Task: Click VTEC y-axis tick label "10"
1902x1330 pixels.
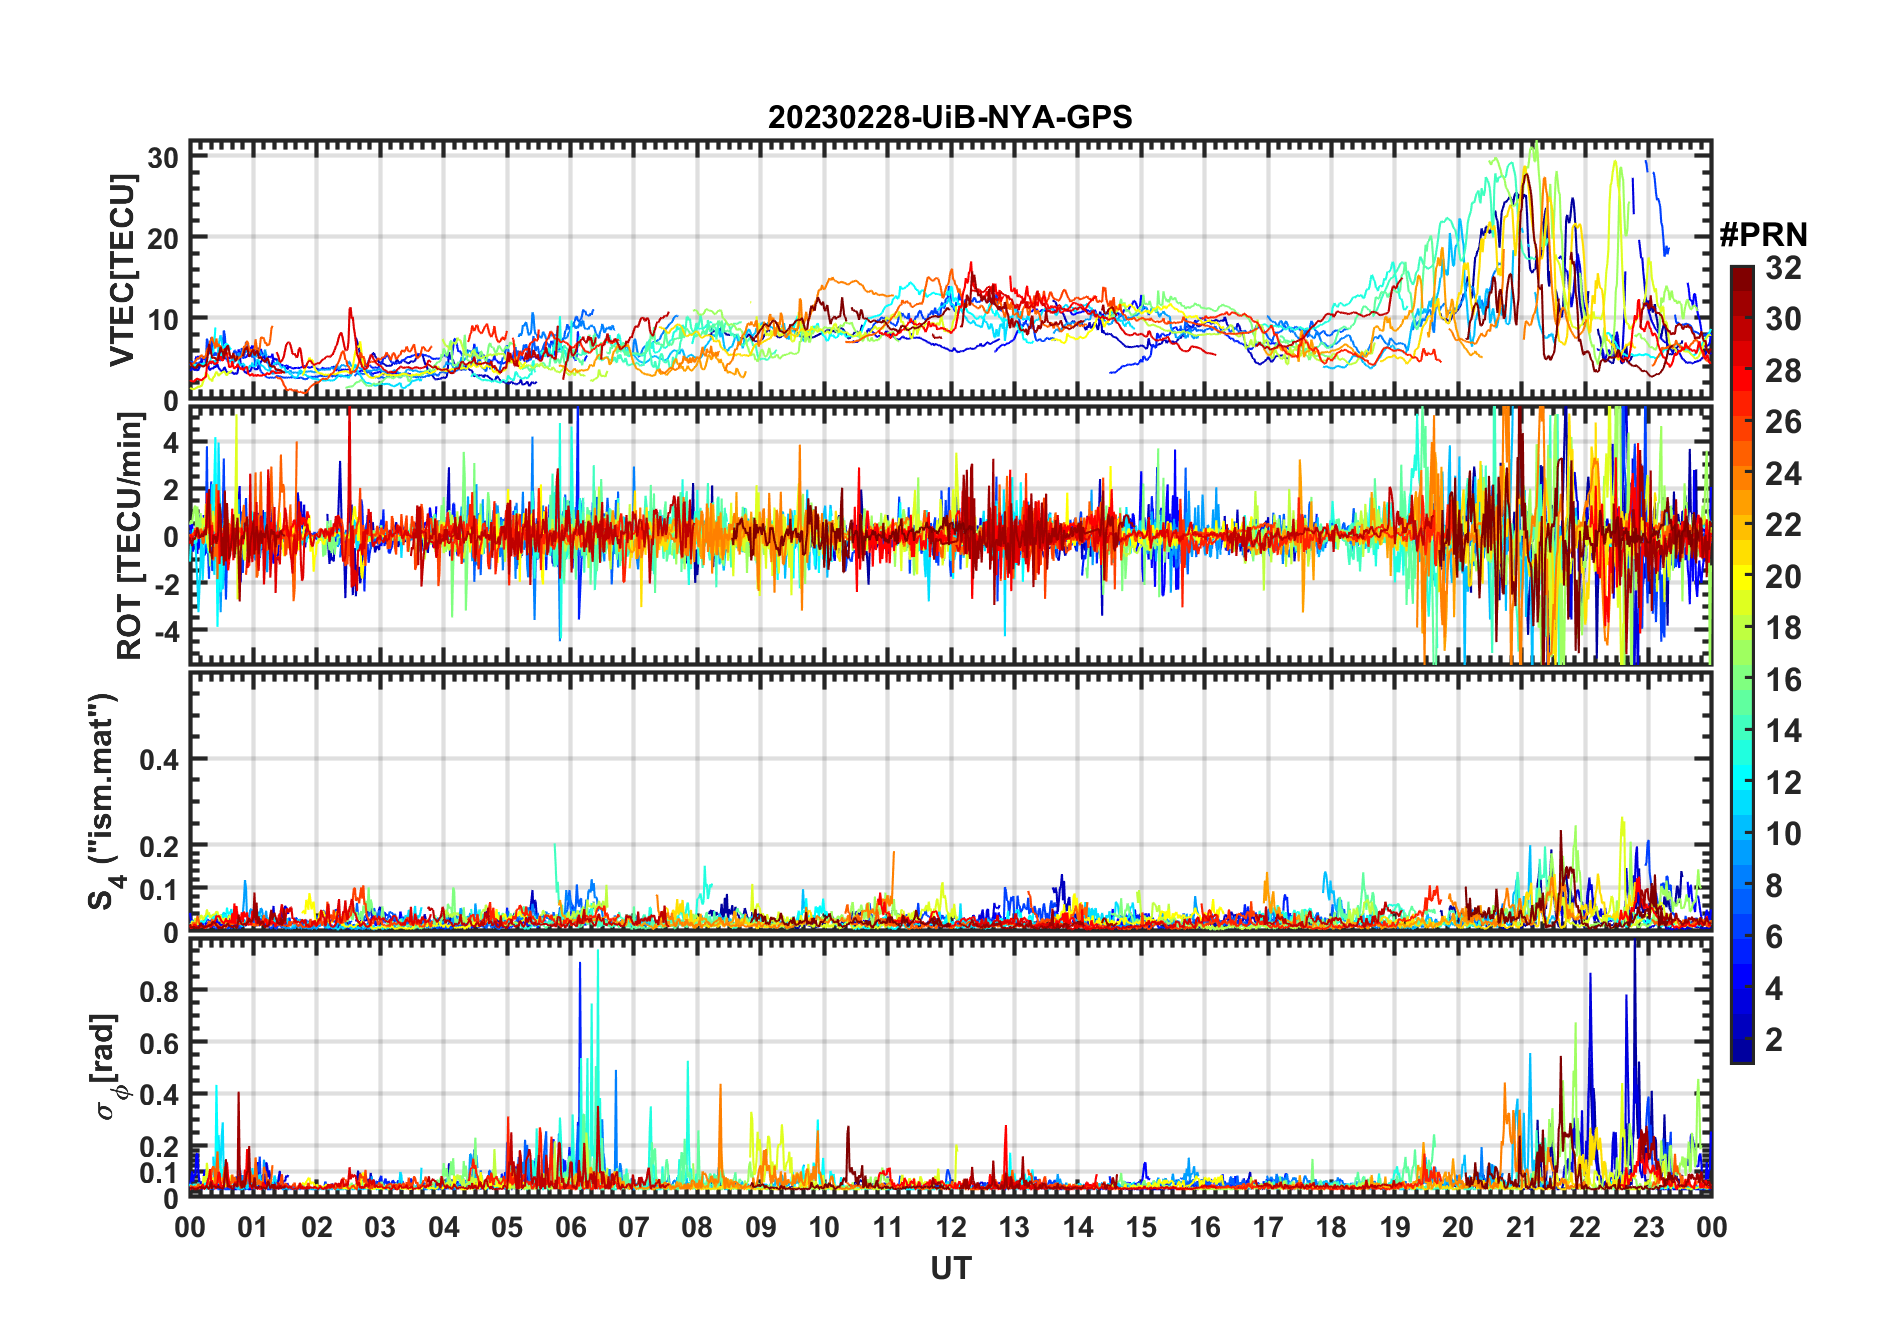Action: pyautogui.click(x=163, y=320)
